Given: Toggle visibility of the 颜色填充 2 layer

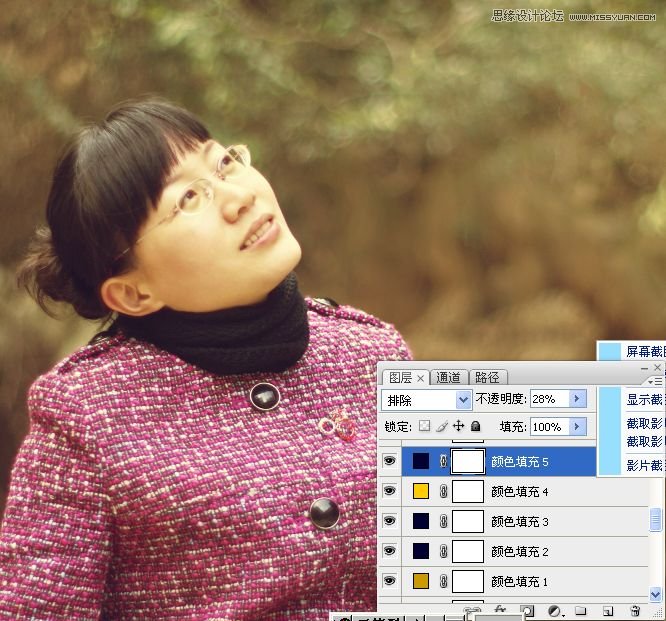Looking at the screenshot, I should (389, 551).
